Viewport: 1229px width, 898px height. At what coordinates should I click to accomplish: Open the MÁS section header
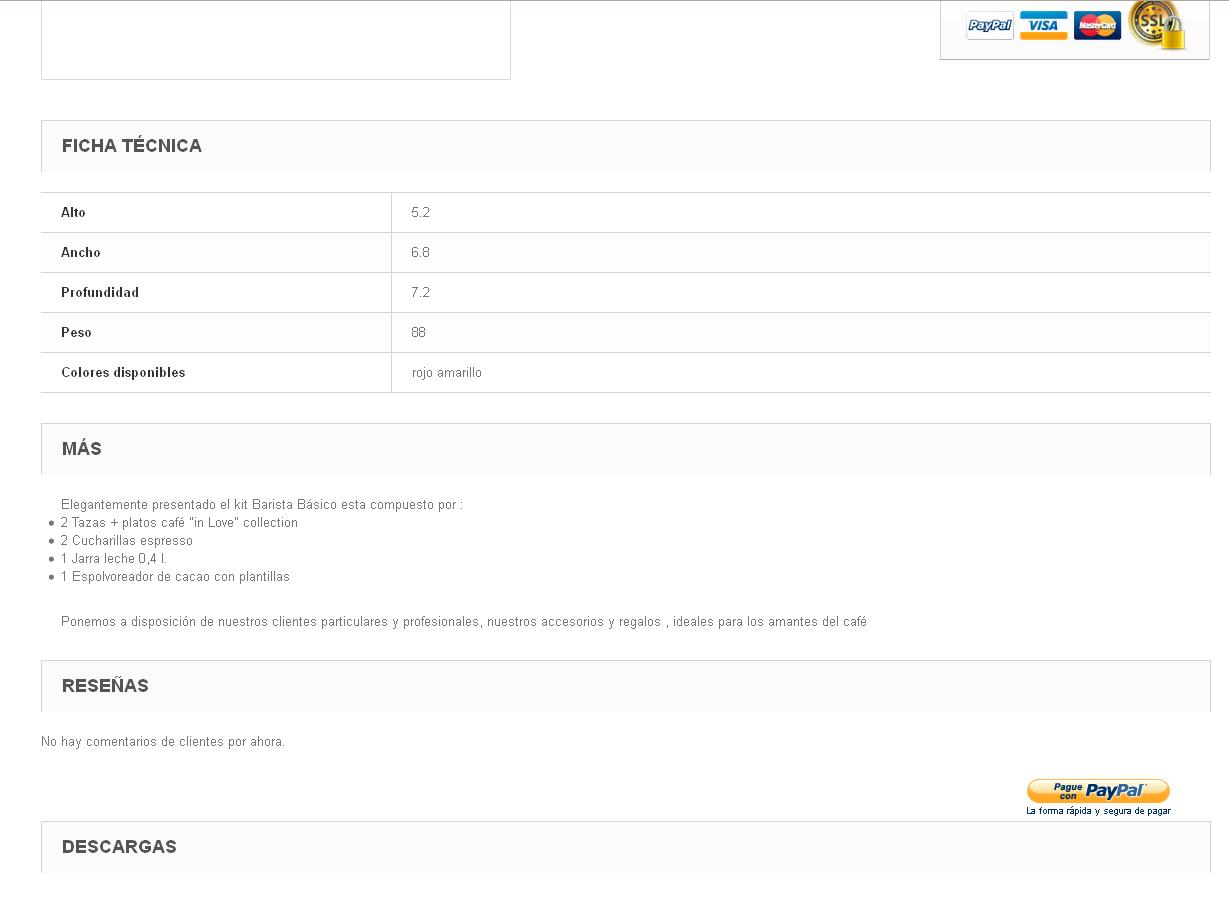[x=626, y=449]
